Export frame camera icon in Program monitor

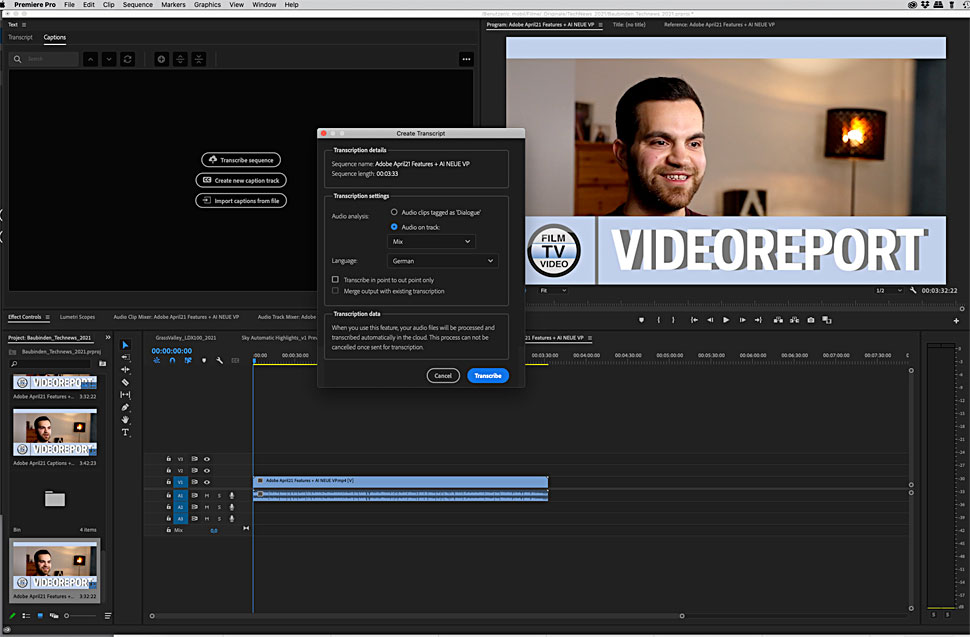pos(810,320)
